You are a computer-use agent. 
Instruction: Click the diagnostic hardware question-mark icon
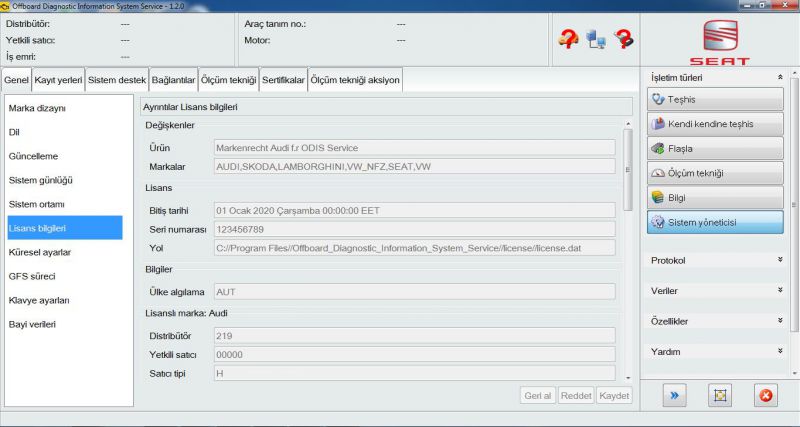pyautogui.click(x=623, y=39)
